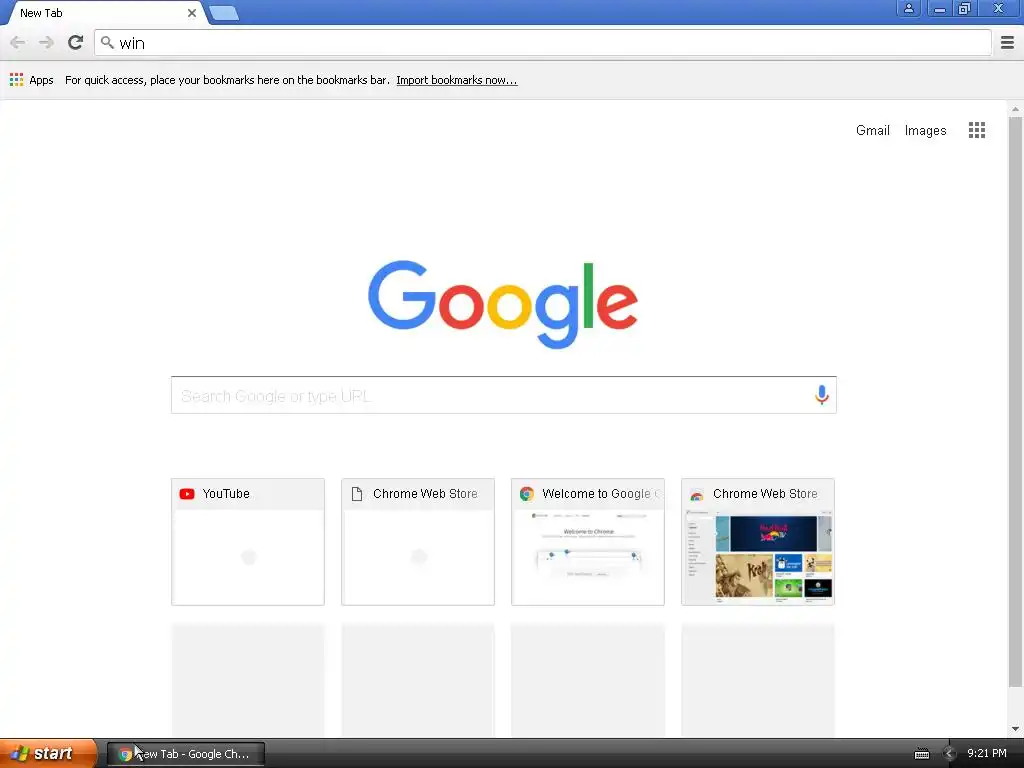
Task: Click the browser Back arrow
Action: pyautogui.click(x=18, y=43)
